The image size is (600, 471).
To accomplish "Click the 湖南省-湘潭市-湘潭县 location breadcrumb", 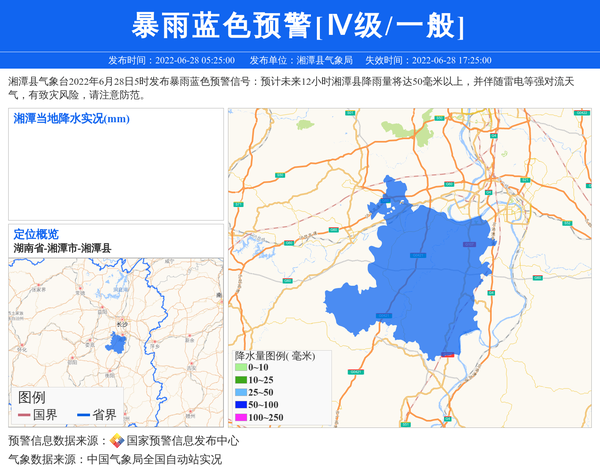I will [x=62, y=248].
